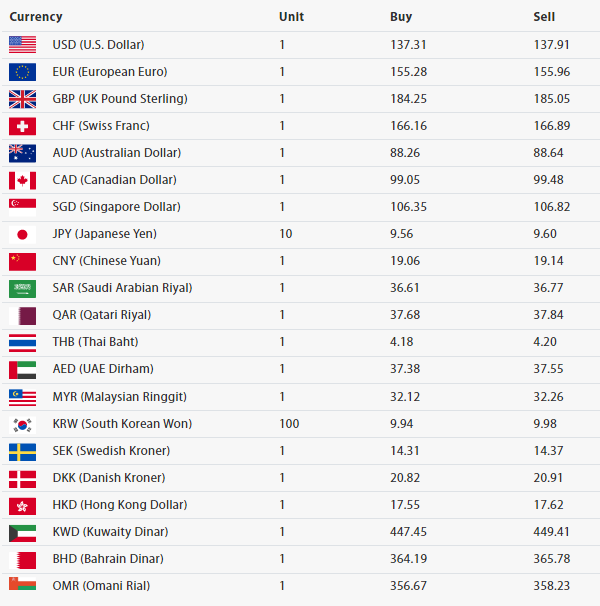Click the GBP sell rate 185.05
The width and height of the screenshot is (600, 606).
[552, 99]
